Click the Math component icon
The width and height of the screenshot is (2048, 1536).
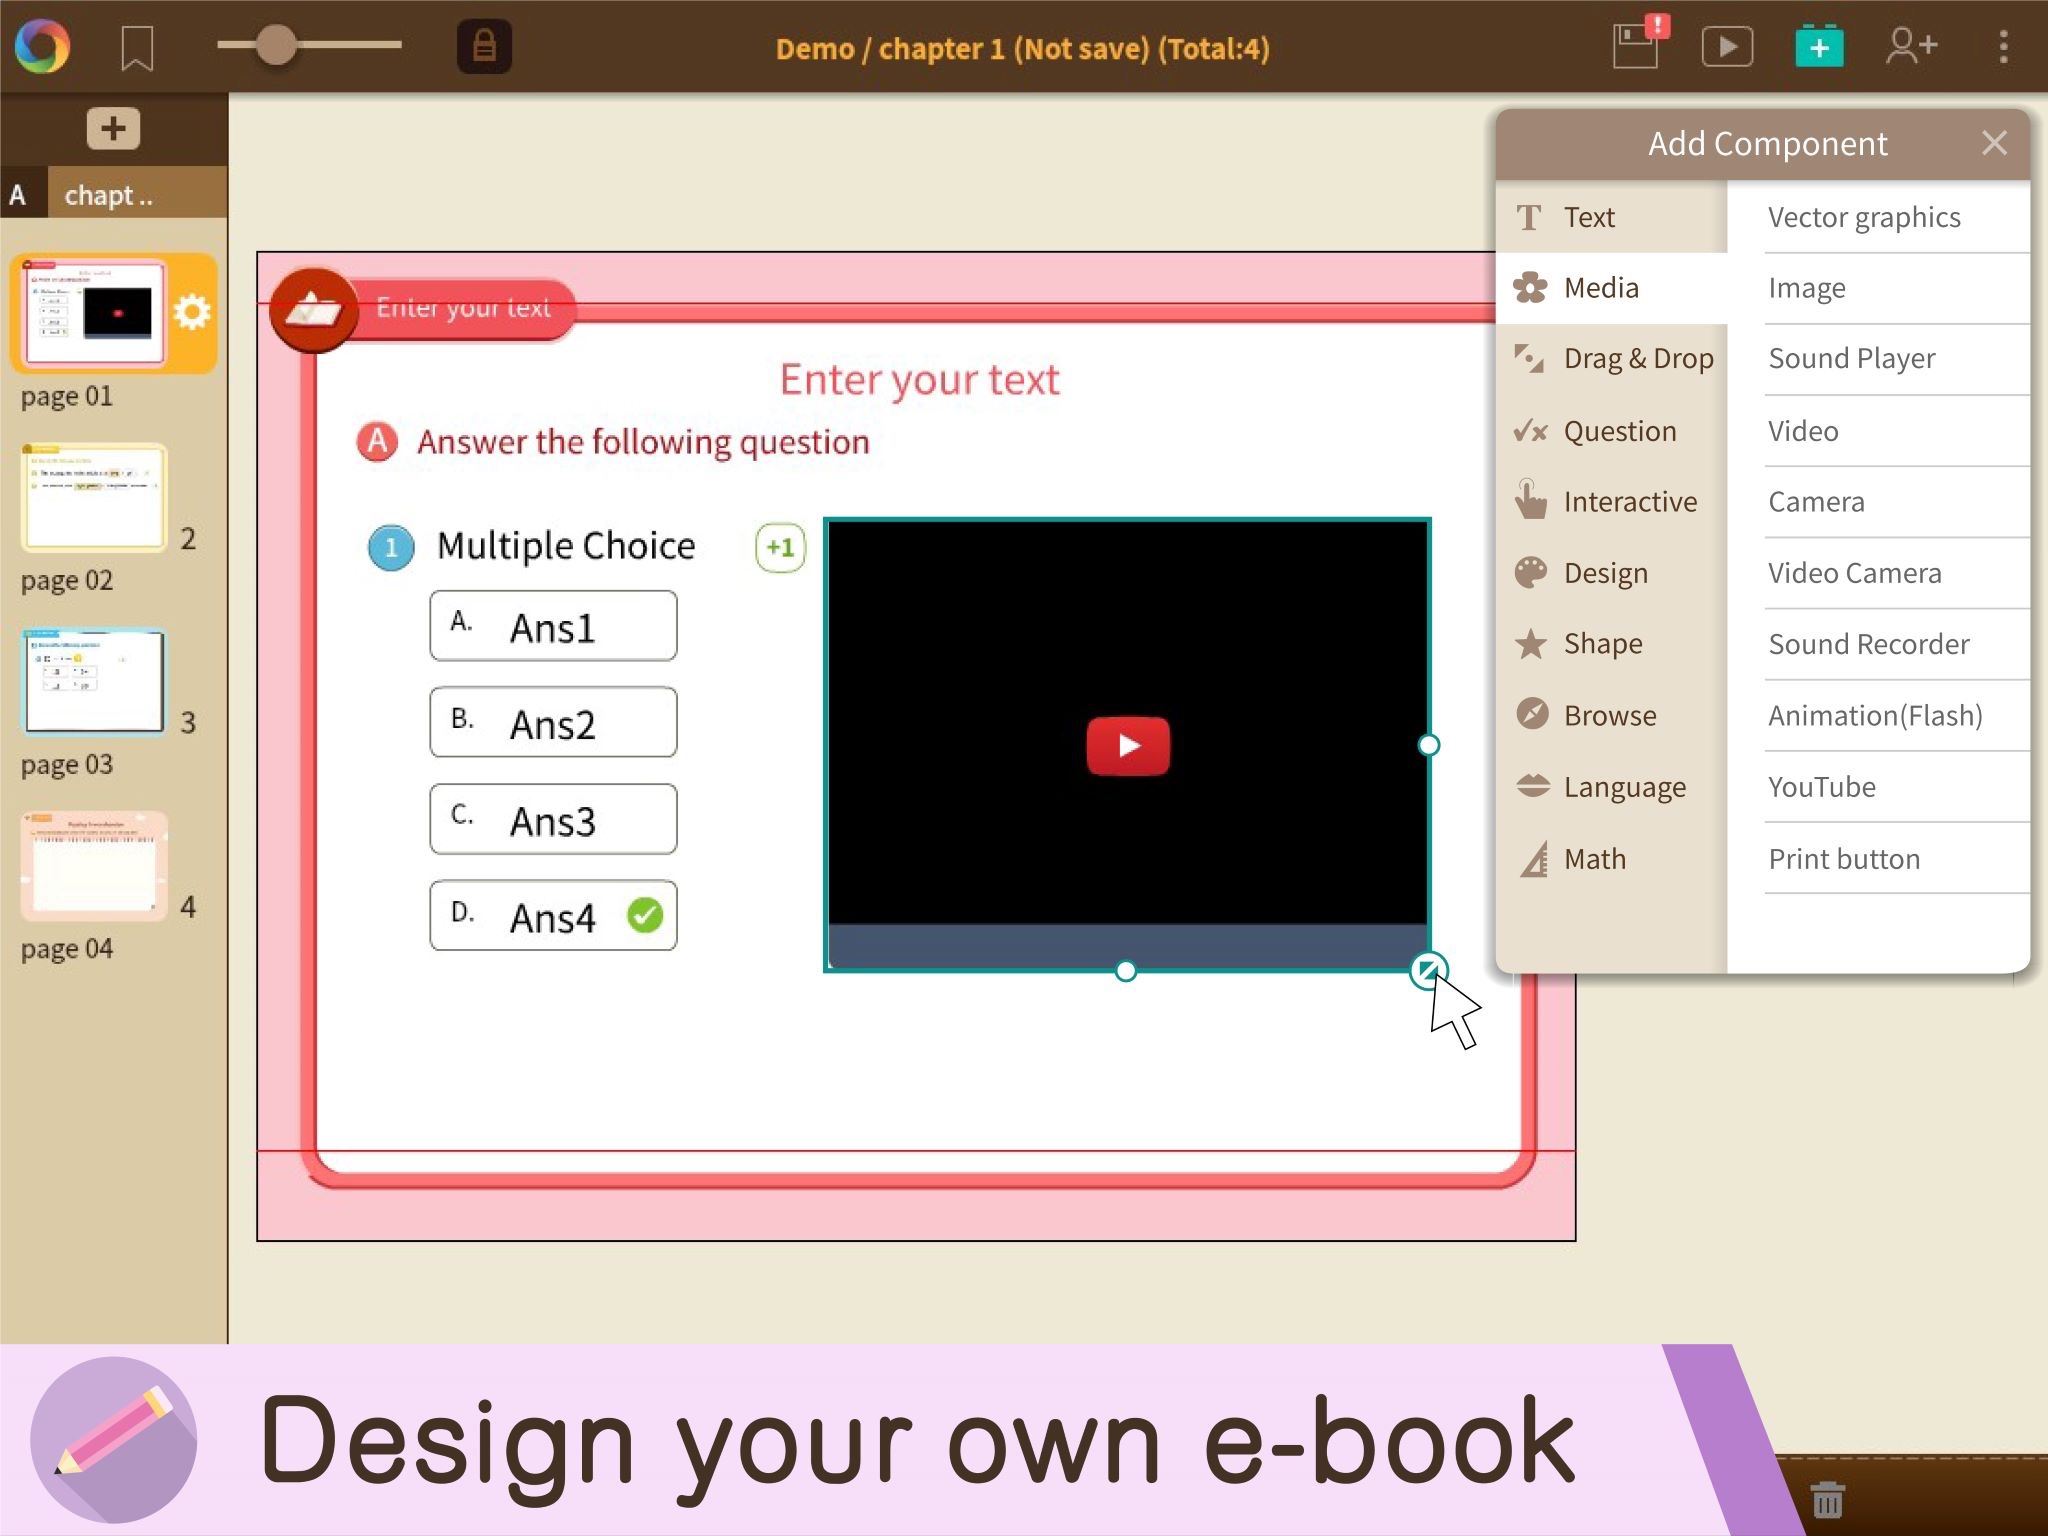1532,857
